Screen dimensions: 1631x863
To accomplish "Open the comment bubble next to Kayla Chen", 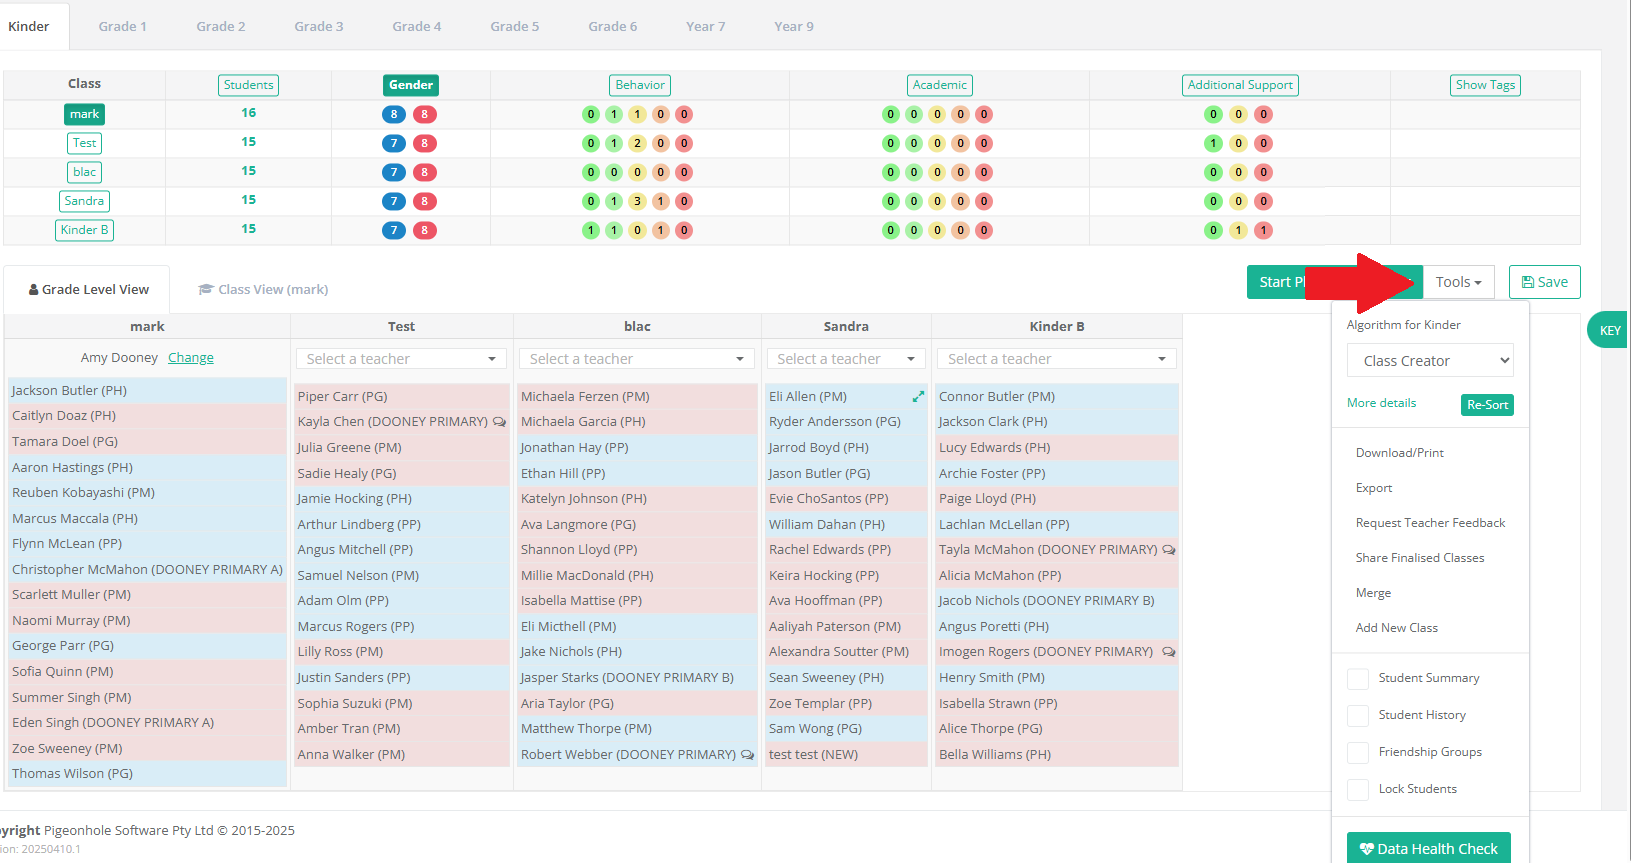I will click(x=499, y=422).
